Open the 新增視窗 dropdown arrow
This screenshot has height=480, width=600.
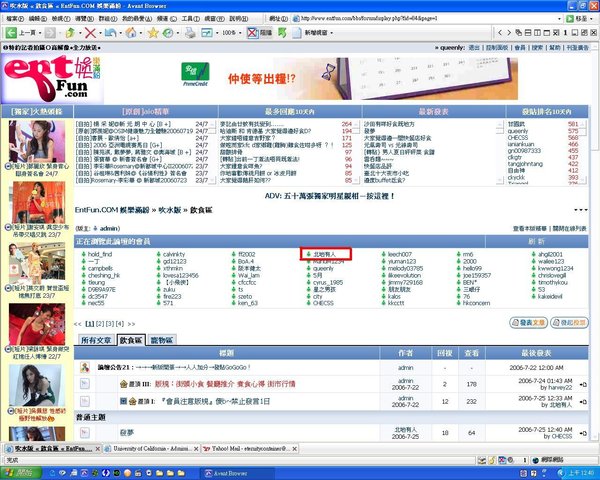point(331,33)
